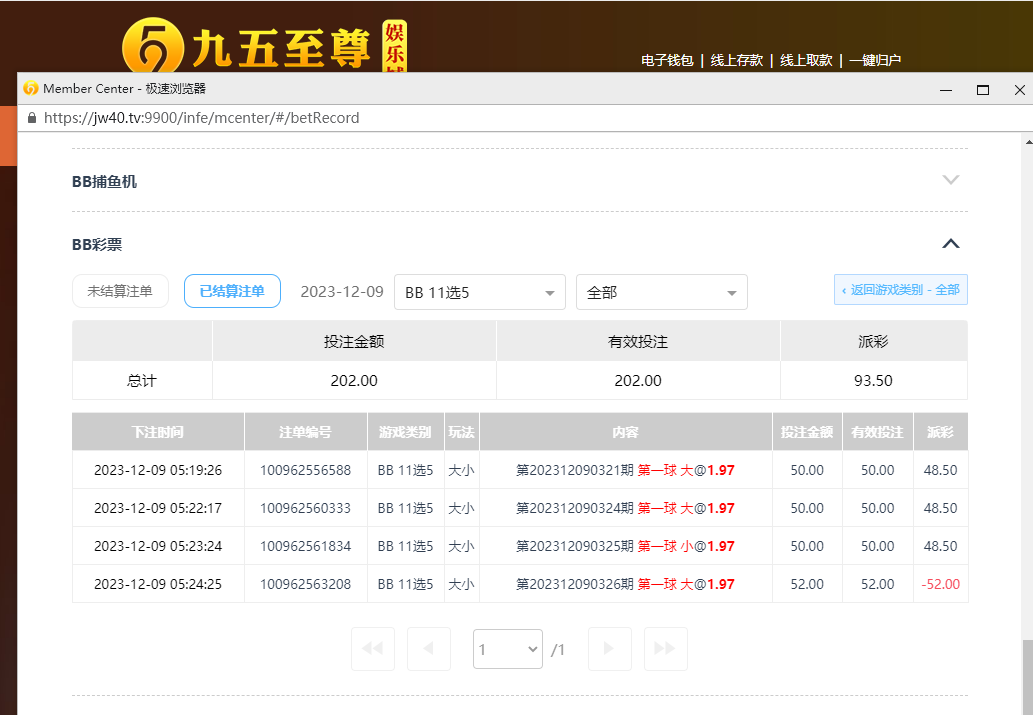Open the 电子钱包 link
Image resolution: width=1033 pixels, height=715 pixels.
(x=667, y=61)
